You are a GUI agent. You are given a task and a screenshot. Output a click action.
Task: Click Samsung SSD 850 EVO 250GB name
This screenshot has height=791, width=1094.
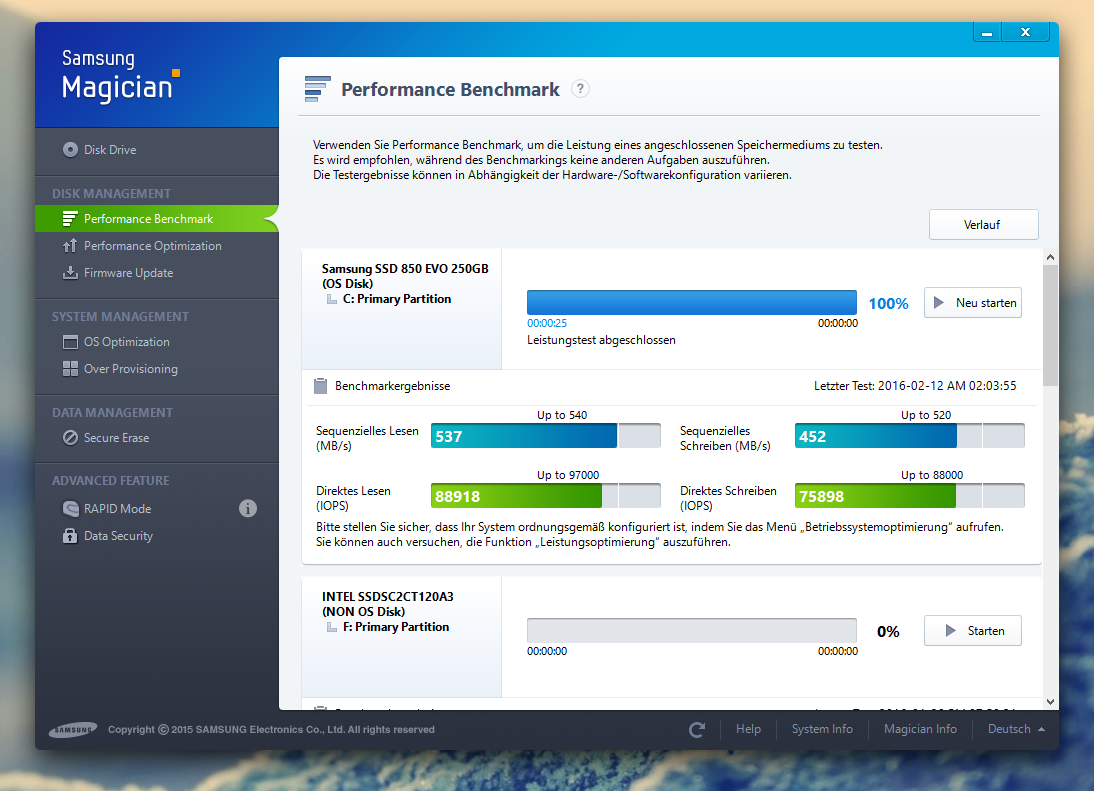coord(405,269)
